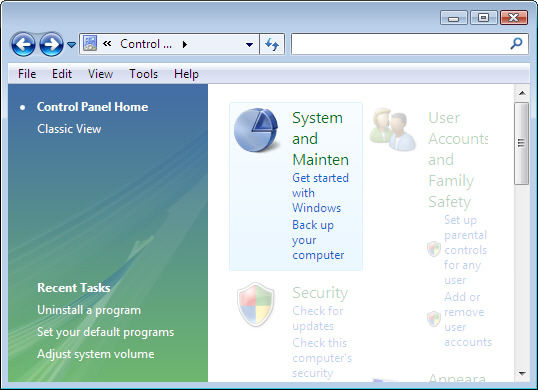Click Check this computer's security link
Viewport: 538px width, 390px height.
pos(322,358)
